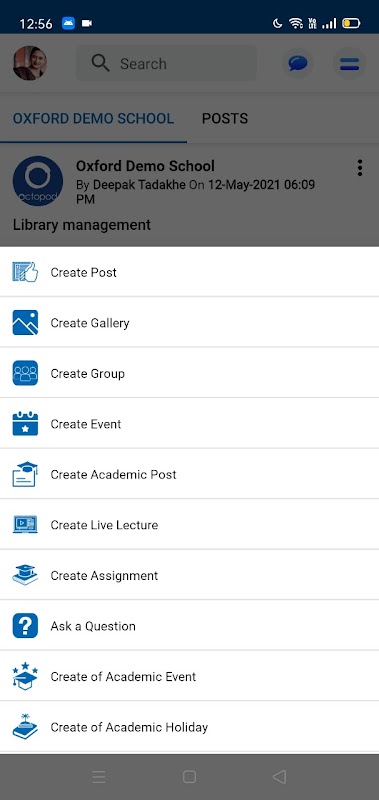
Task: Tap the Oxford Demo School logo thumbnail
Action: (38, 181)
